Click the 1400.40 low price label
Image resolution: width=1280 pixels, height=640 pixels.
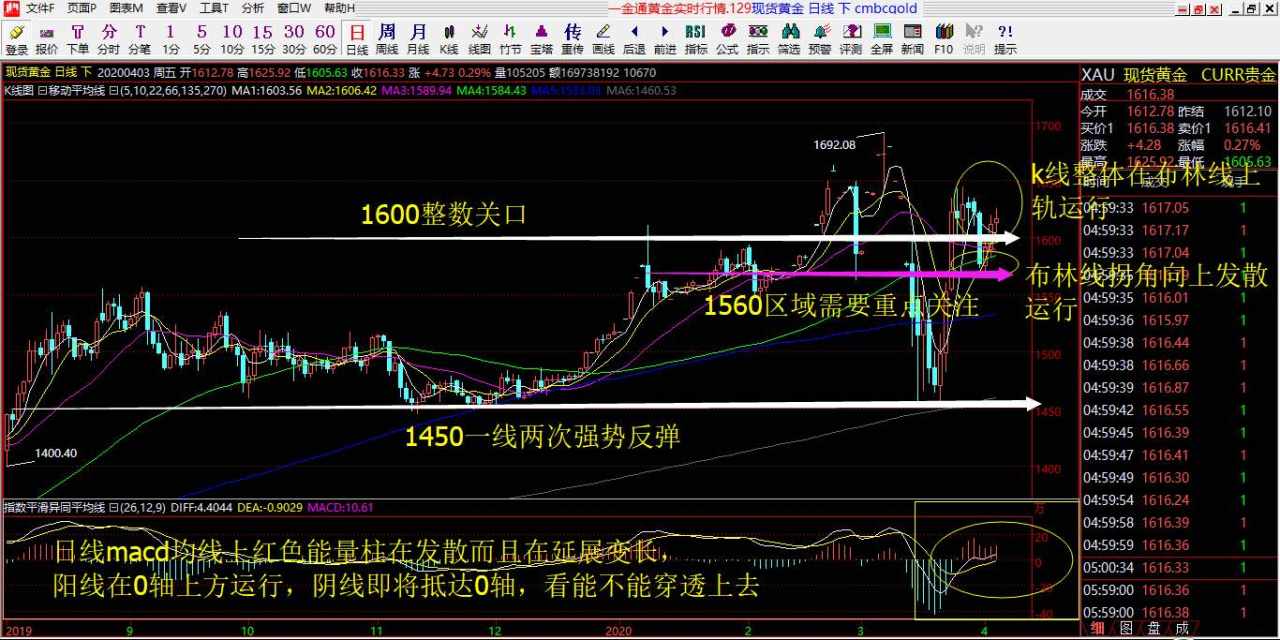coord(55,453)
